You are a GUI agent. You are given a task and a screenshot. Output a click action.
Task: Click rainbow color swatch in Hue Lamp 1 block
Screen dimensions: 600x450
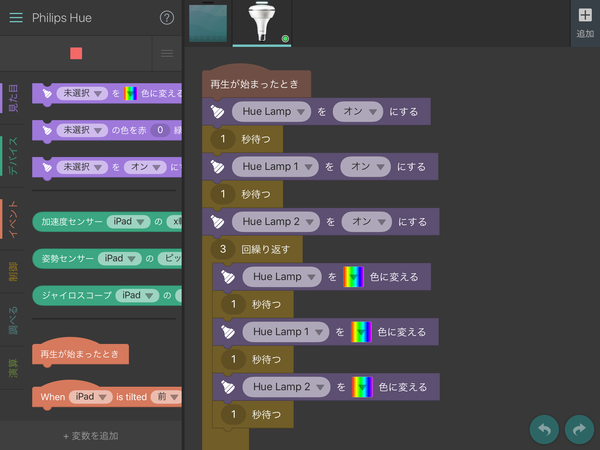362,331
